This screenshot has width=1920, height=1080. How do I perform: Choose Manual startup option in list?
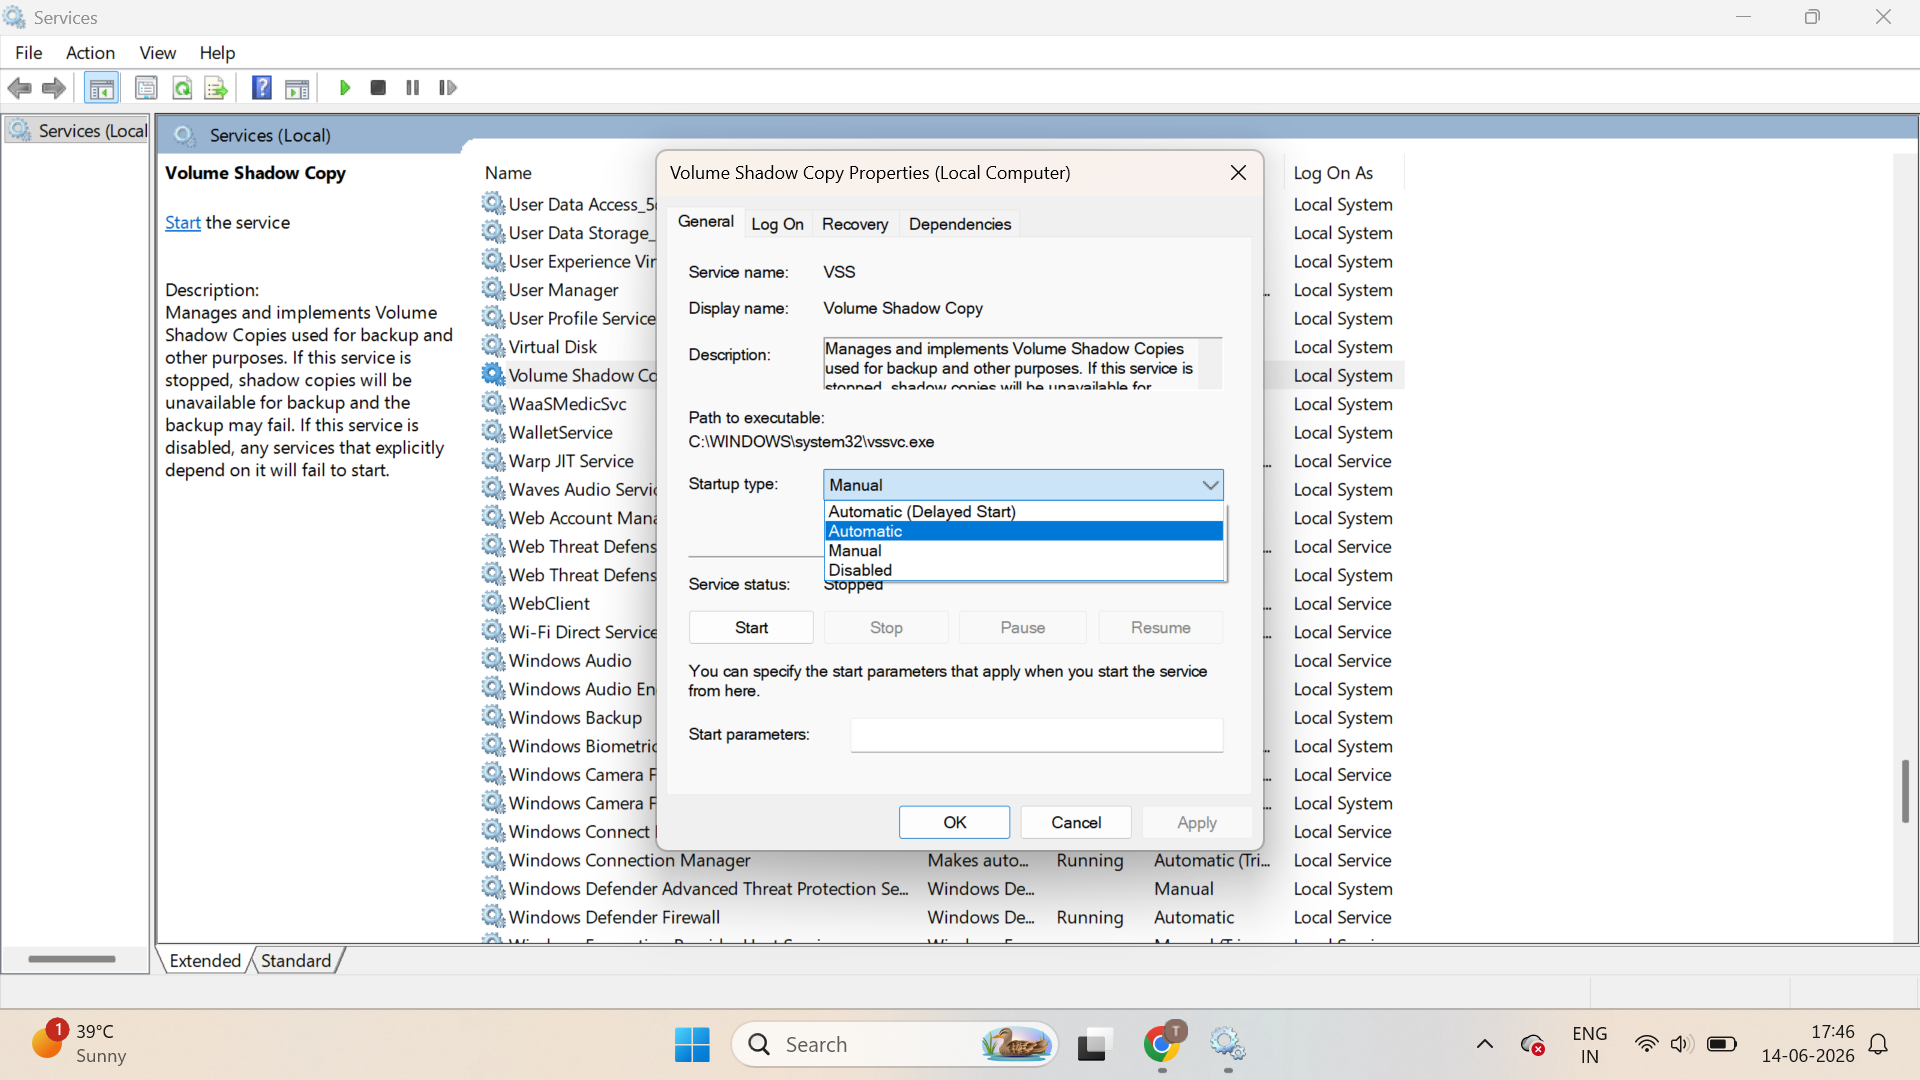pyautogui.click(x=1024, y=550)
